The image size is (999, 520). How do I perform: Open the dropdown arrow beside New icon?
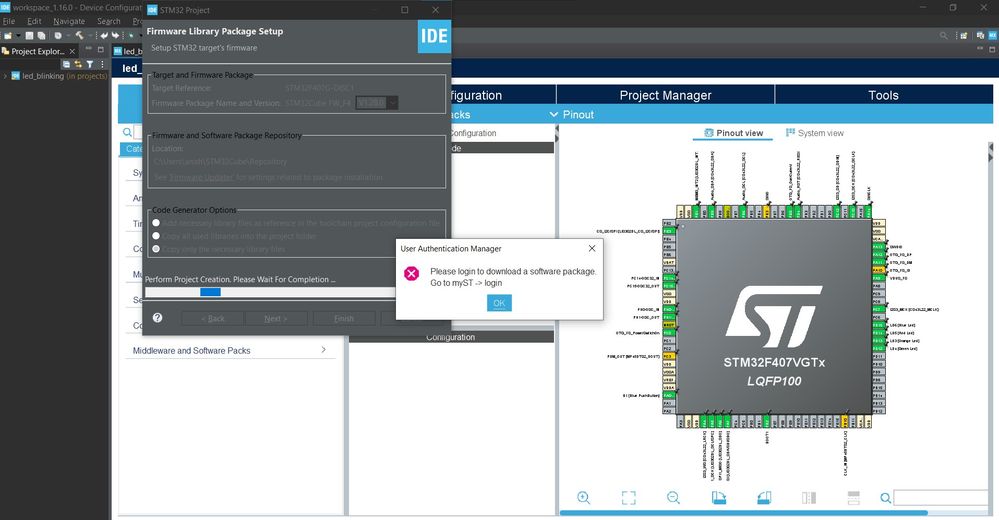click(18, 36)
